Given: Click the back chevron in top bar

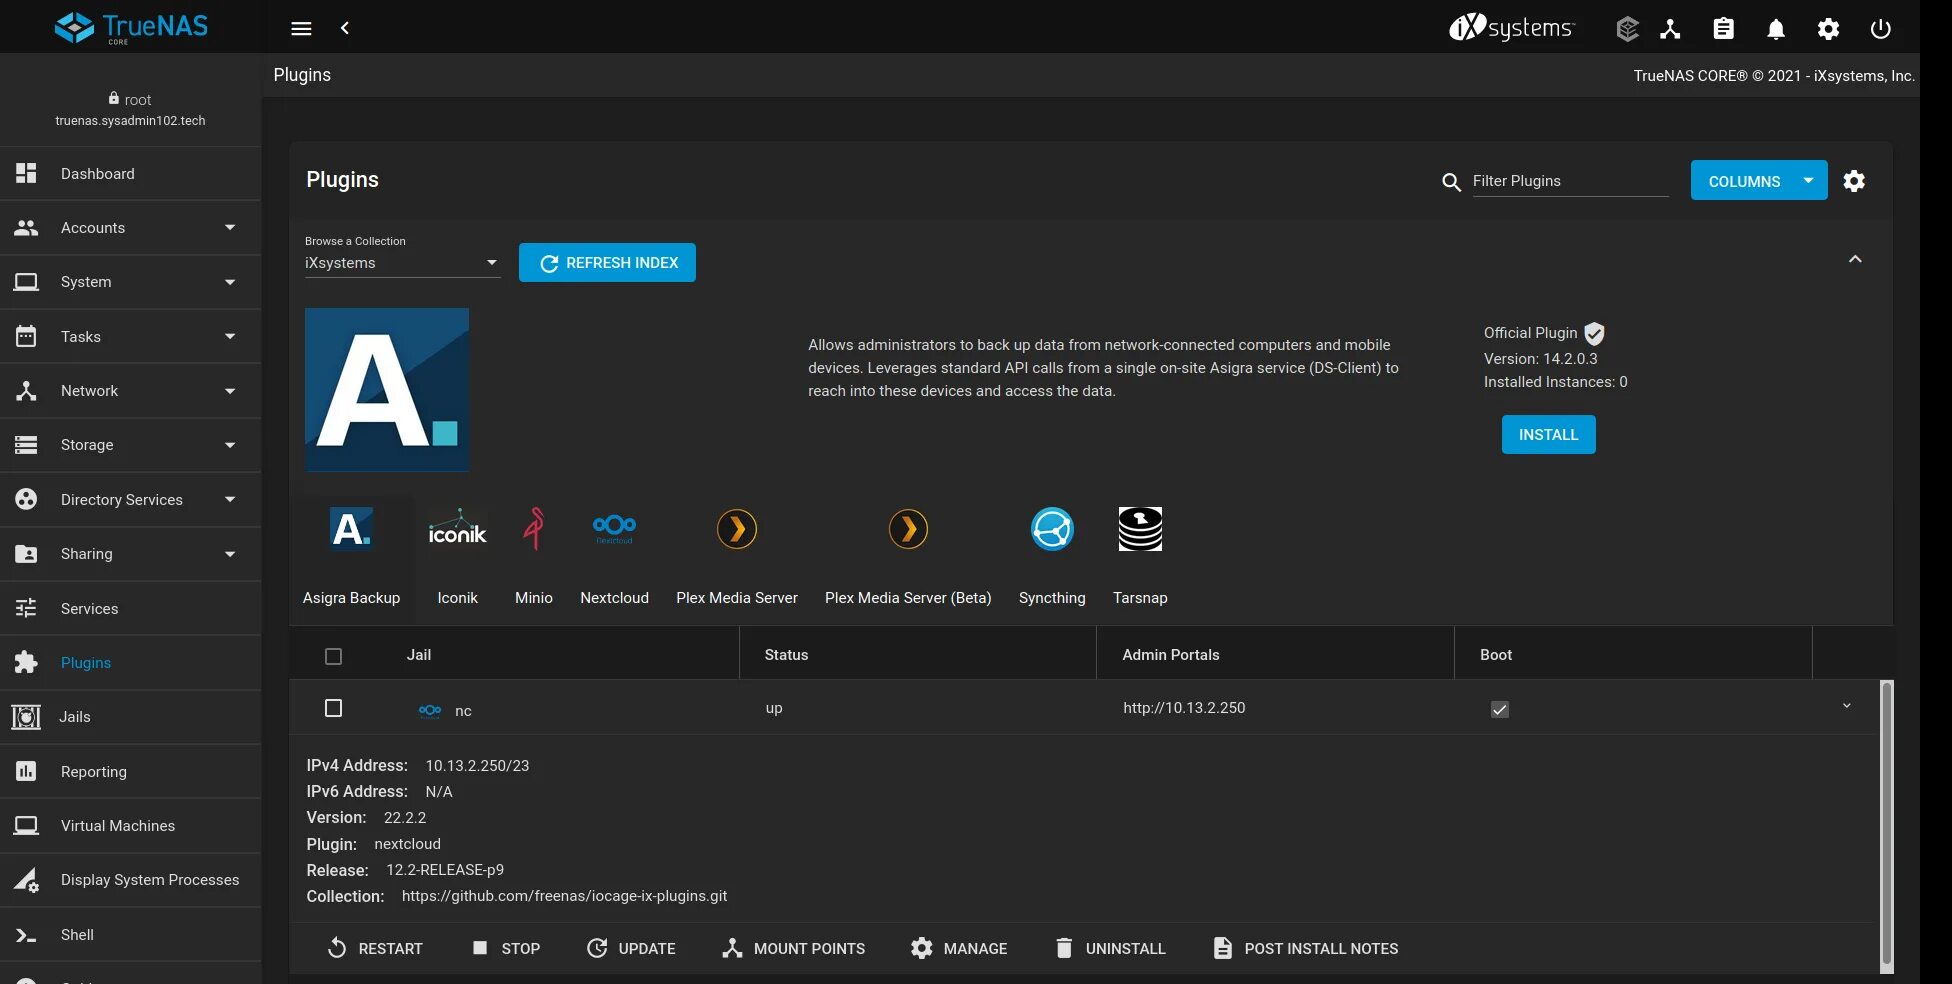Looking at the screenshot, I should pyautogui.click(x=345, y=28).
